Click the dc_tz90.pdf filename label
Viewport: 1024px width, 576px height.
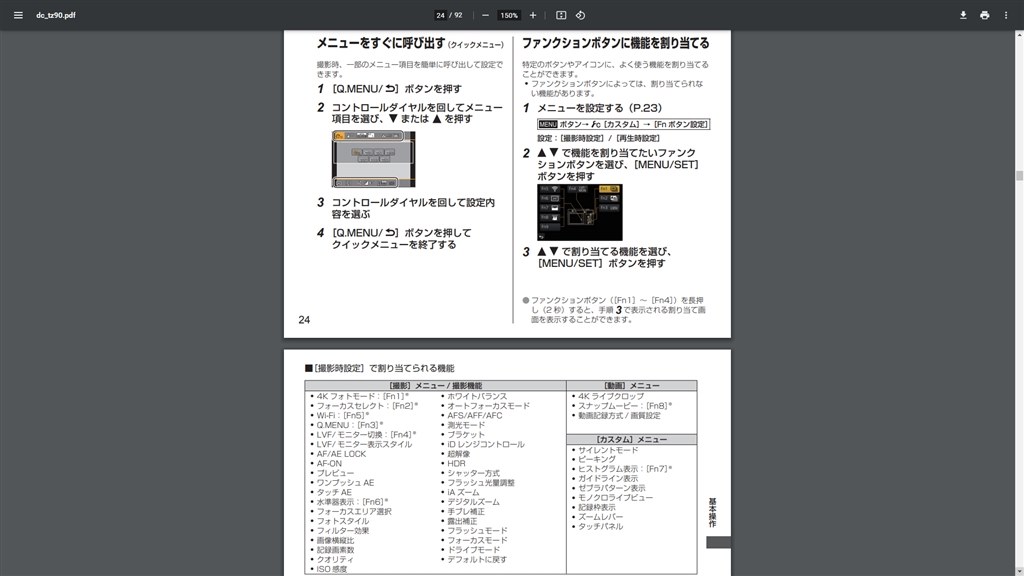tap(55, 15)
